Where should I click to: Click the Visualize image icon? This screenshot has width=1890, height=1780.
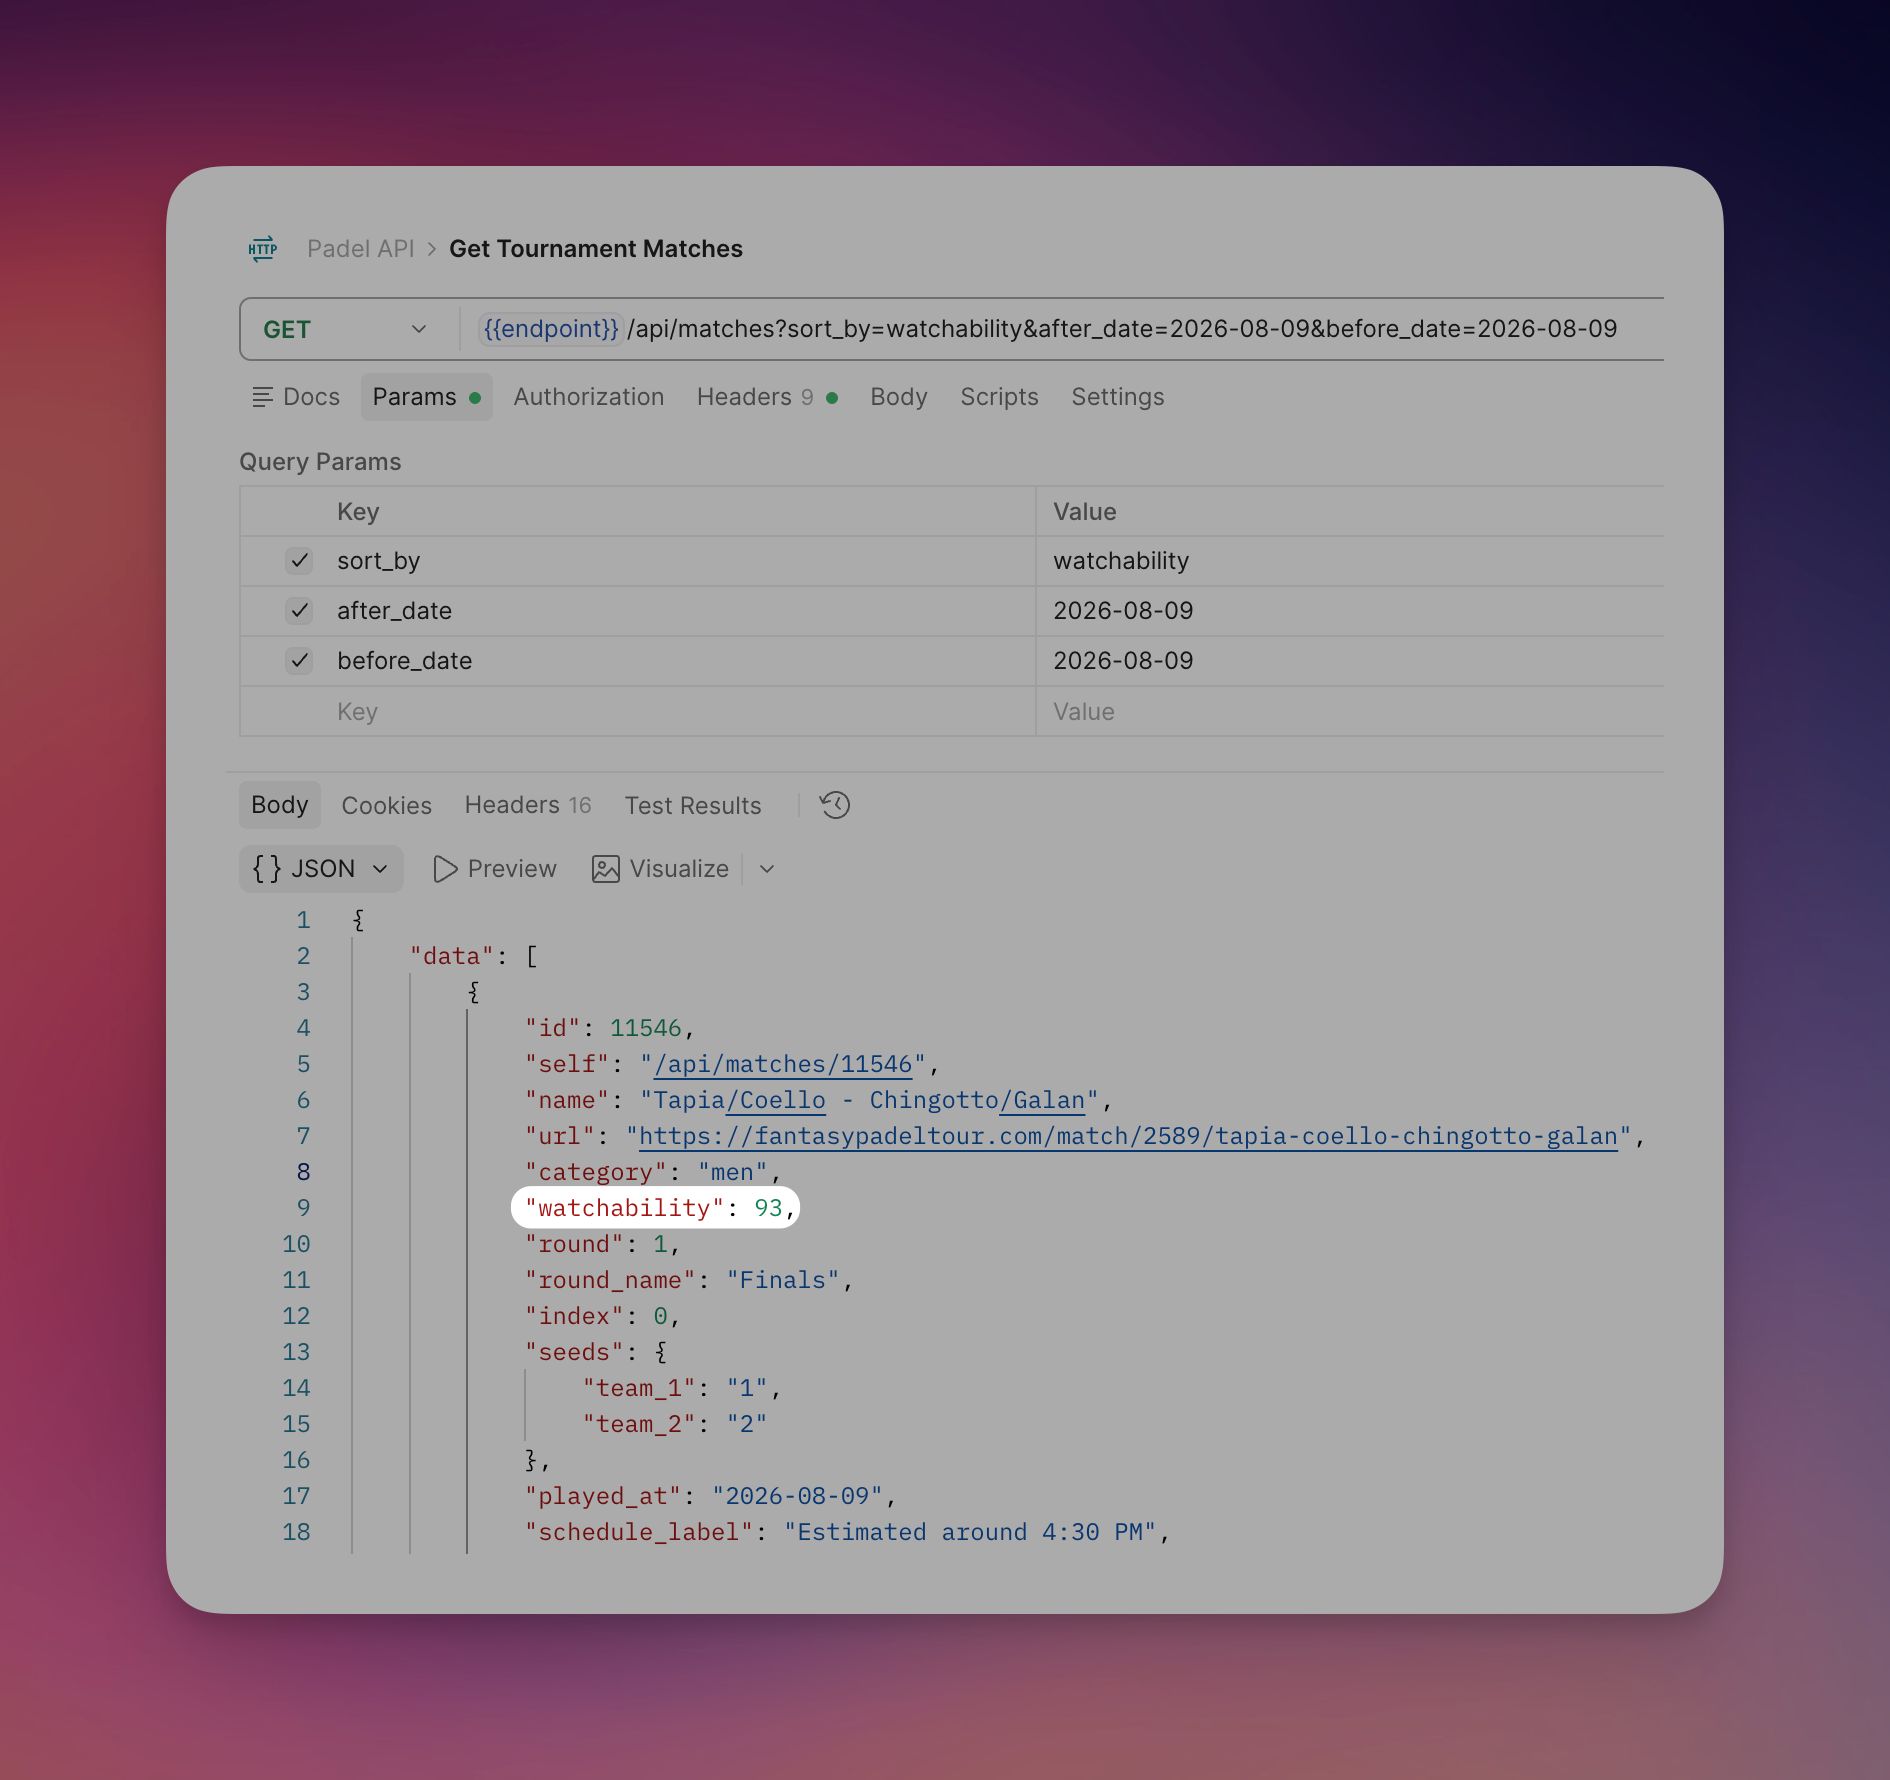tap(606, 869)
